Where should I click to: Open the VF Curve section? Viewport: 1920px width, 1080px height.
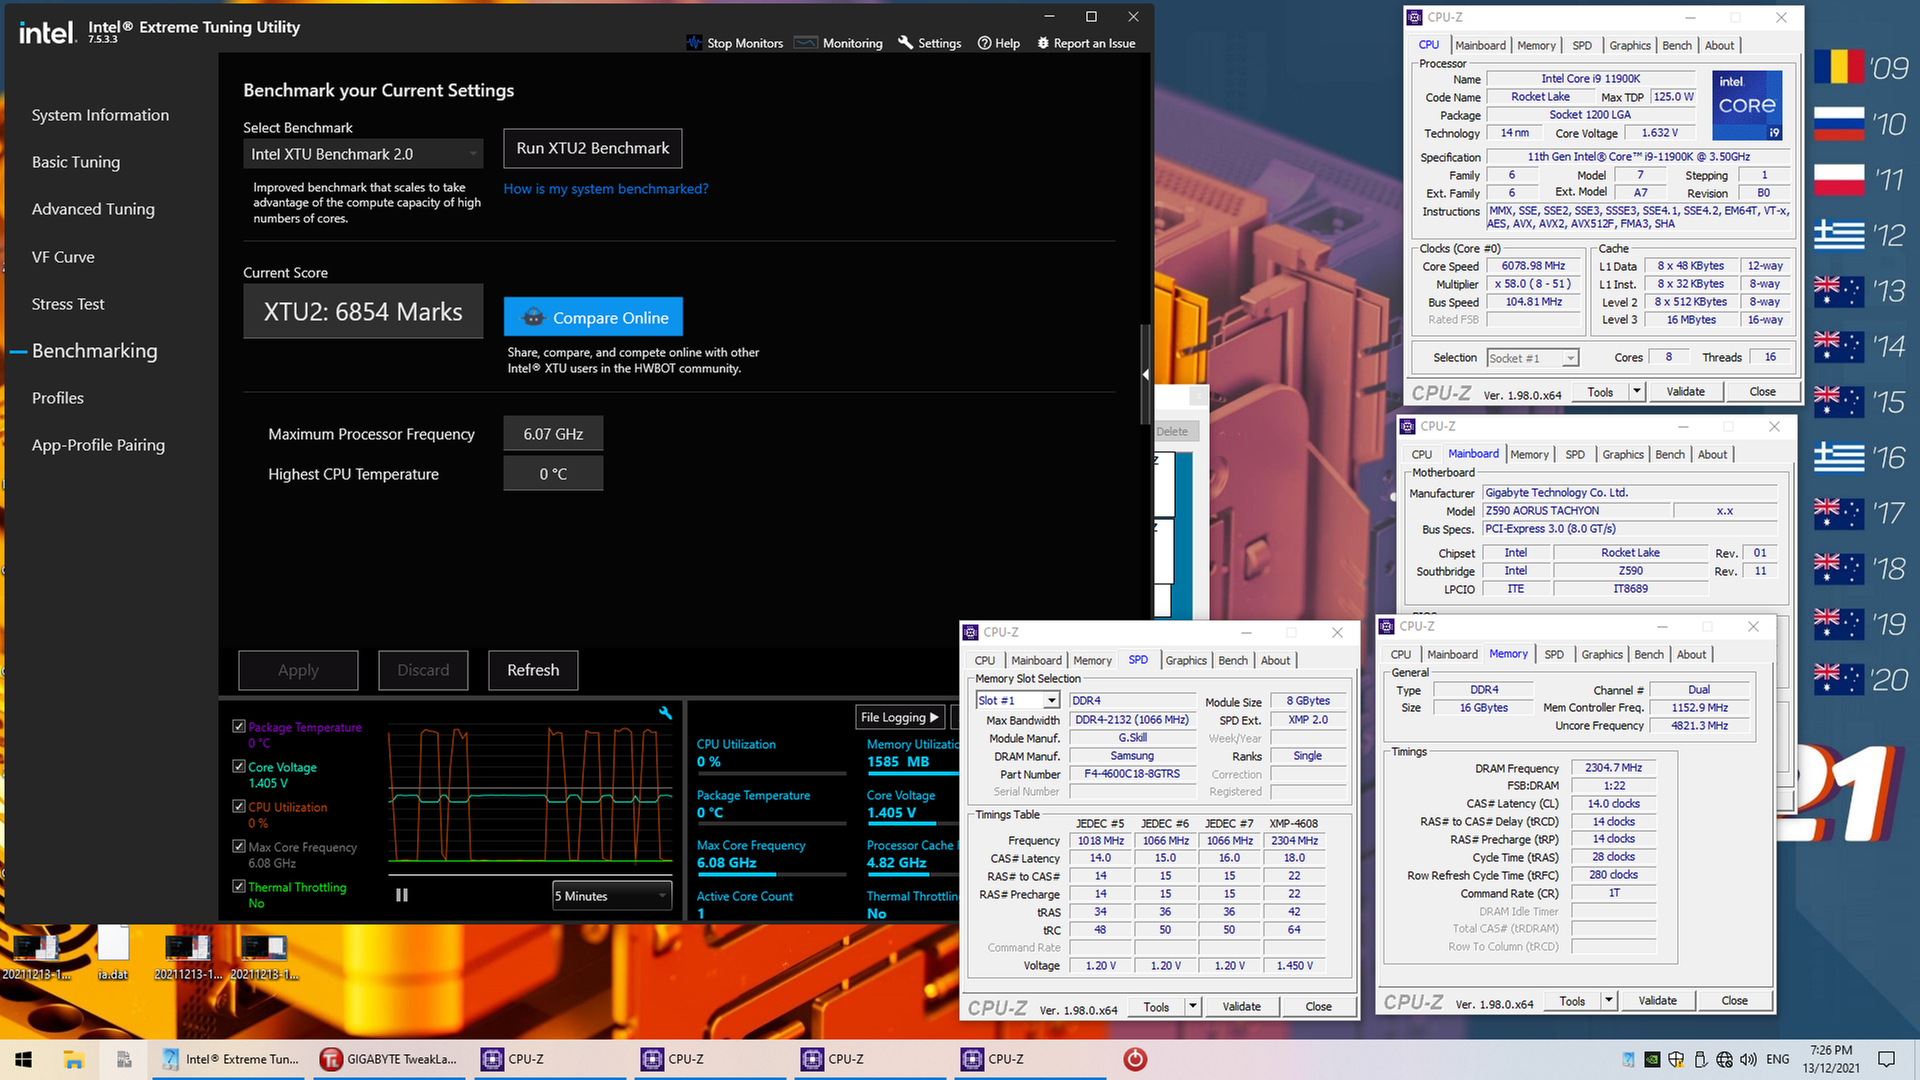(63, 257)
